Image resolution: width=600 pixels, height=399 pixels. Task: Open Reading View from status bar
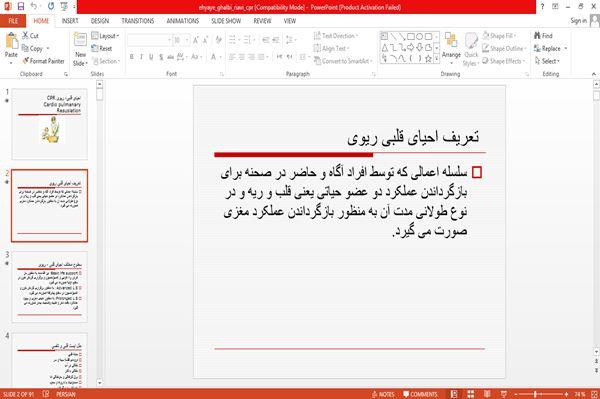487,394
